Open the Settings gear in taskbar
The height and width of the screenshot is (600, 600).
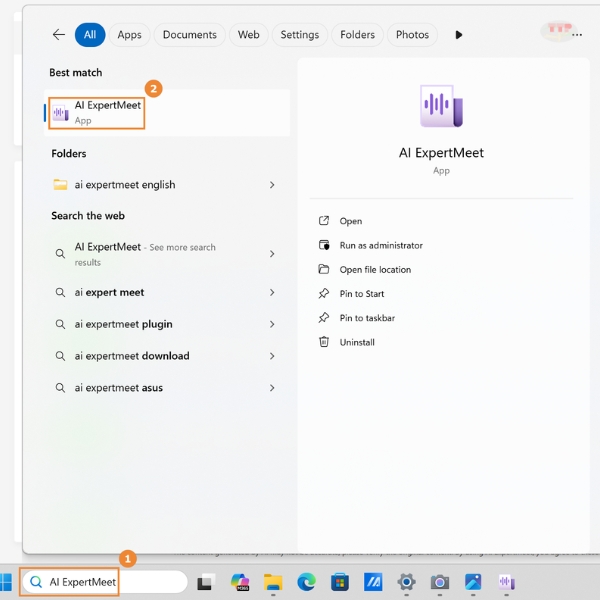pyautogui.click(x=407, y=582)
